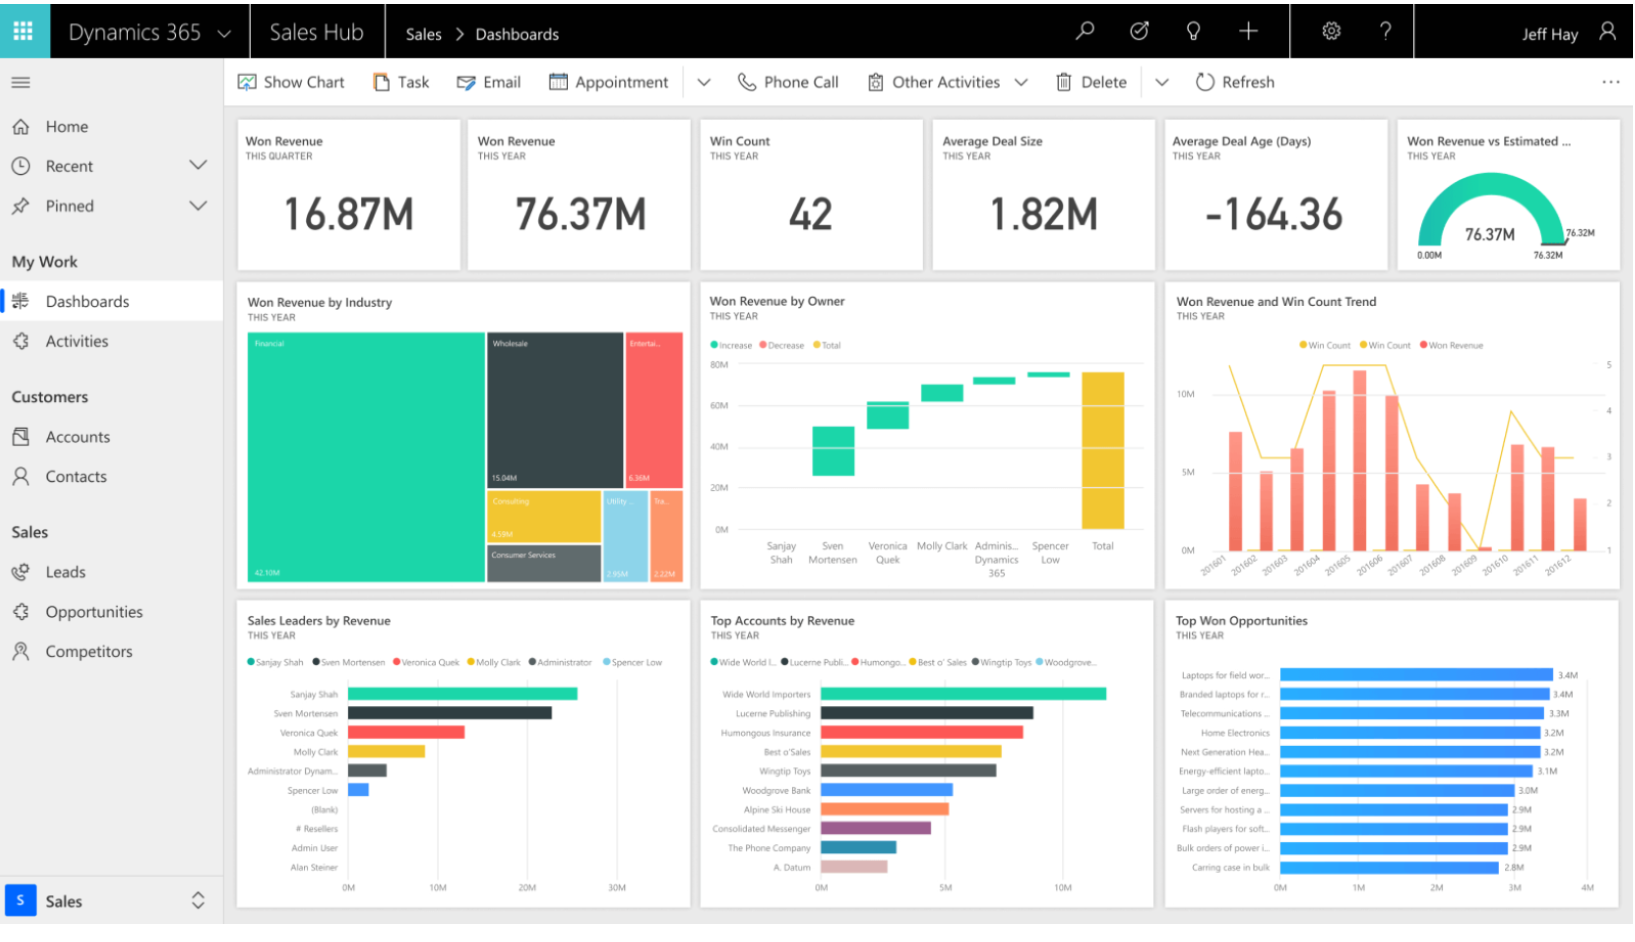The width and height of the screenshot is (1635, 942).
Task: Open the dropdown arrow after Delete
Action: (x=1162, y=82)
